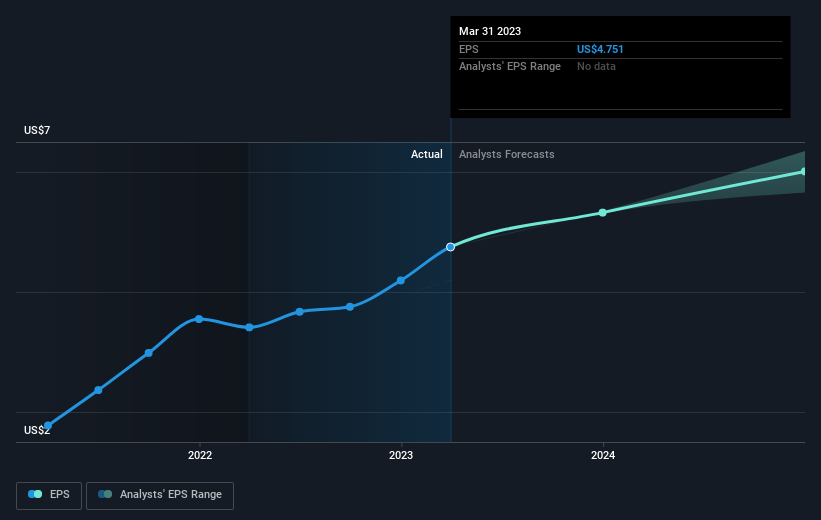Click the No data value in tooltip
821x520 pixels.
[596, 66]
